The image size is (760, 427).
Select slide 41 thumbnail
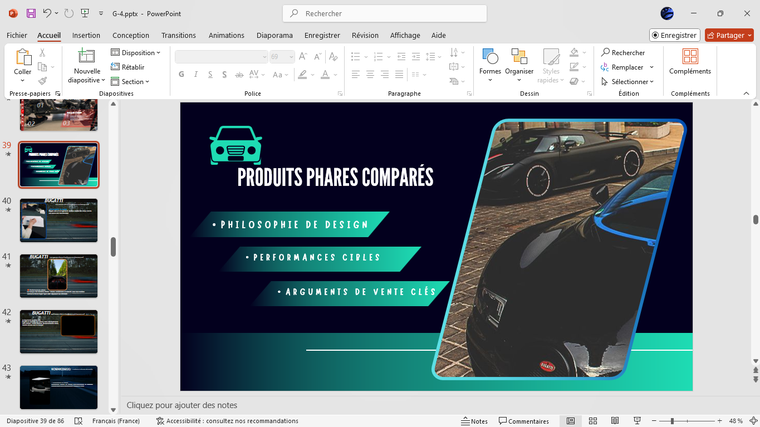pos(59,275)
